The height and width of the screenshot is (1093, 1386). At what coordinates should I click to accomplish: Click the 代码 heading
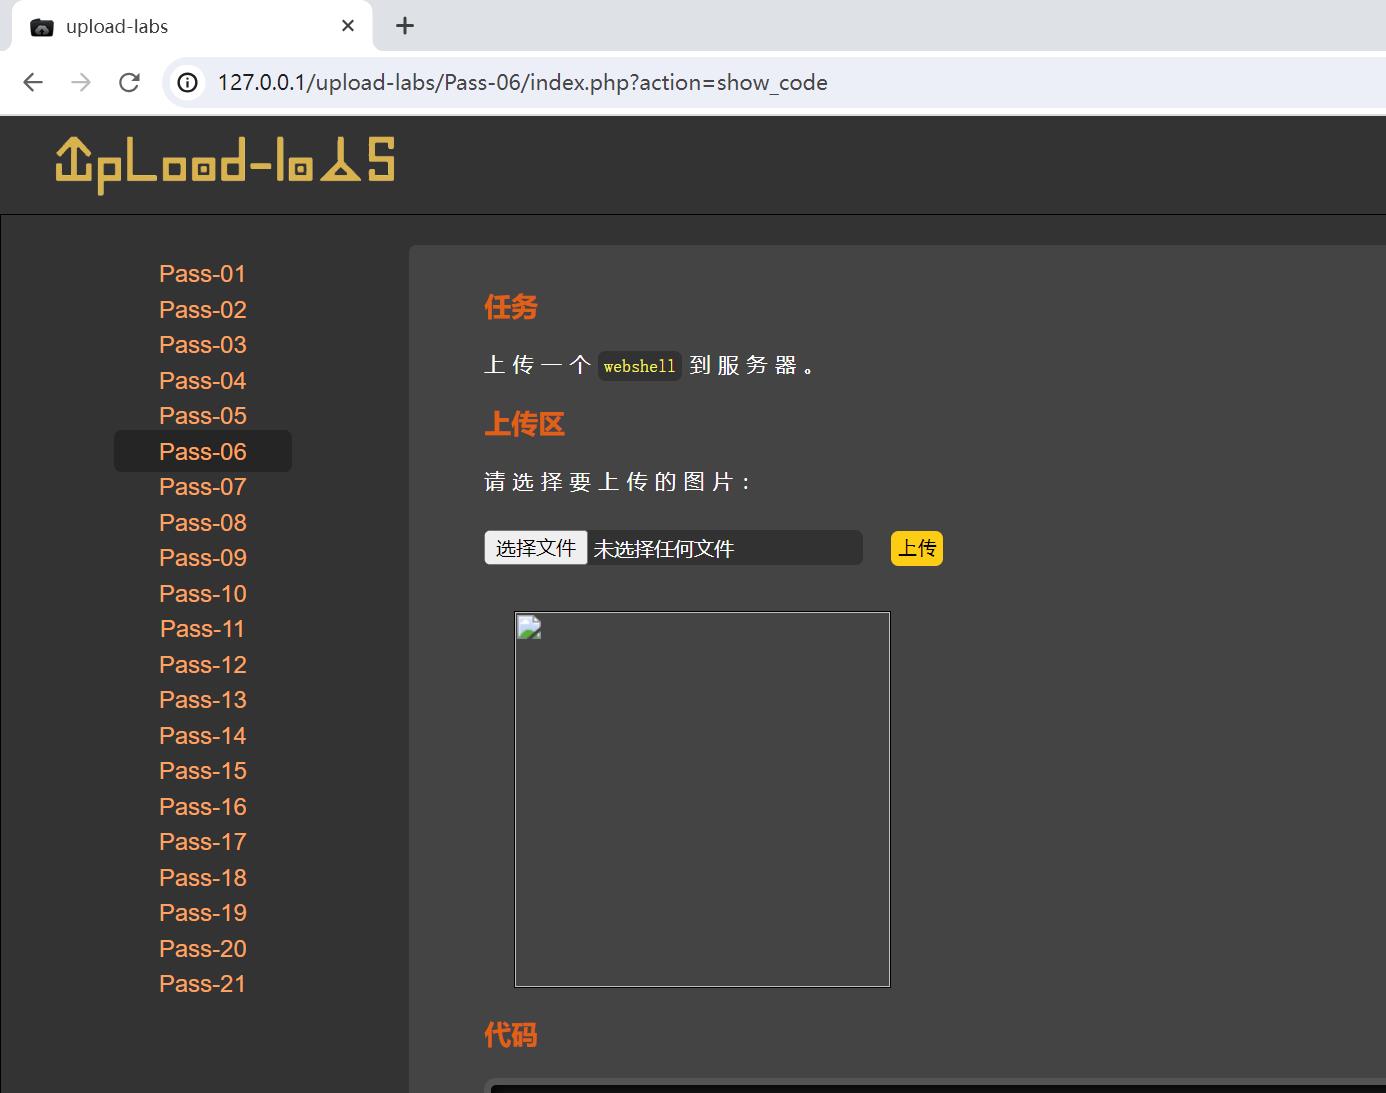pos(511,1035)
